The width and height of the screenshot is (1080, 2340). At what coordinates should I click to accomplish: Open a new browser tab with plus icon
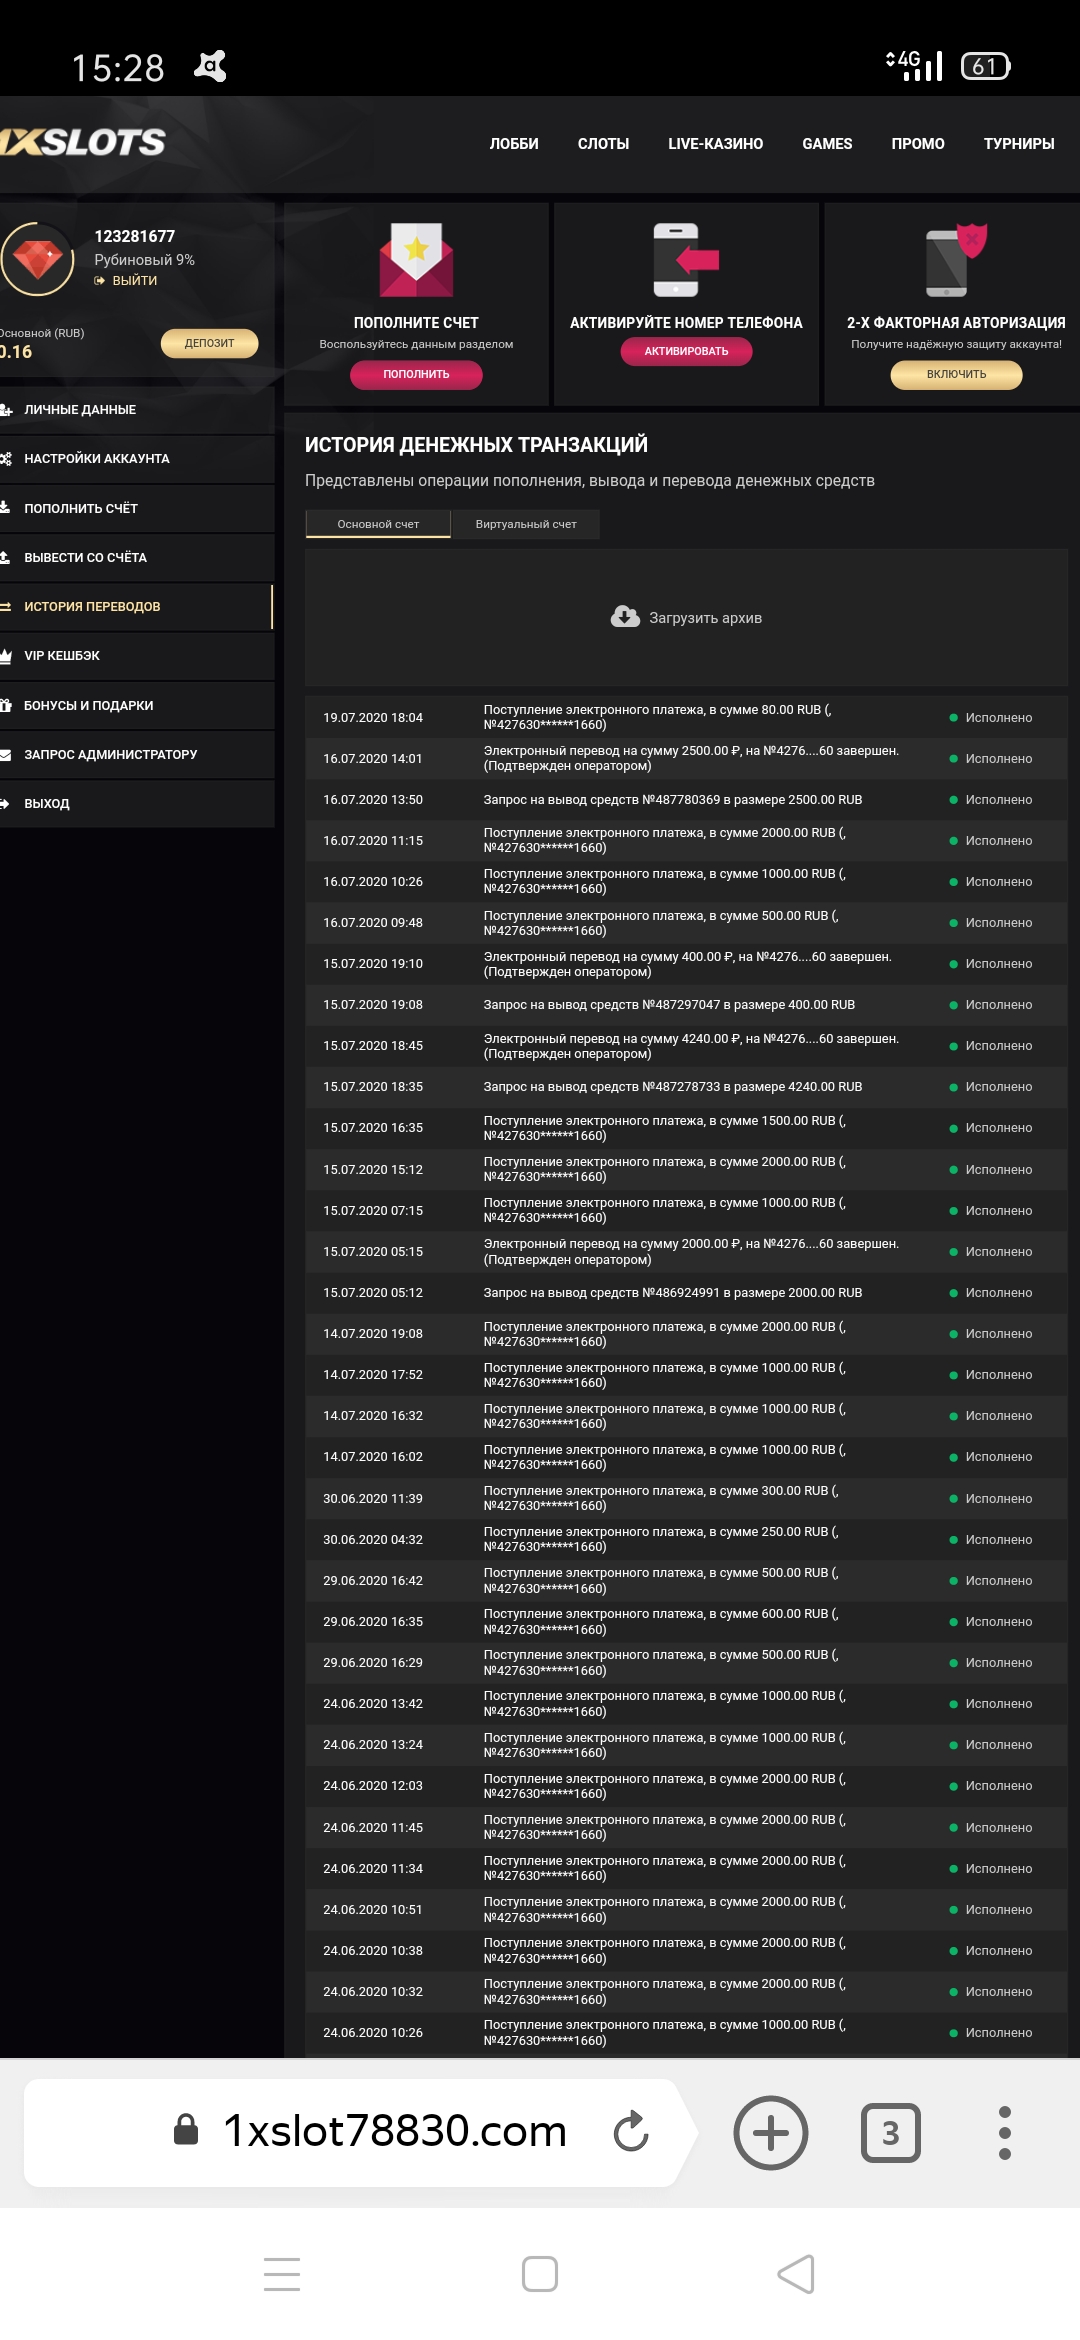coord(770,2132)
